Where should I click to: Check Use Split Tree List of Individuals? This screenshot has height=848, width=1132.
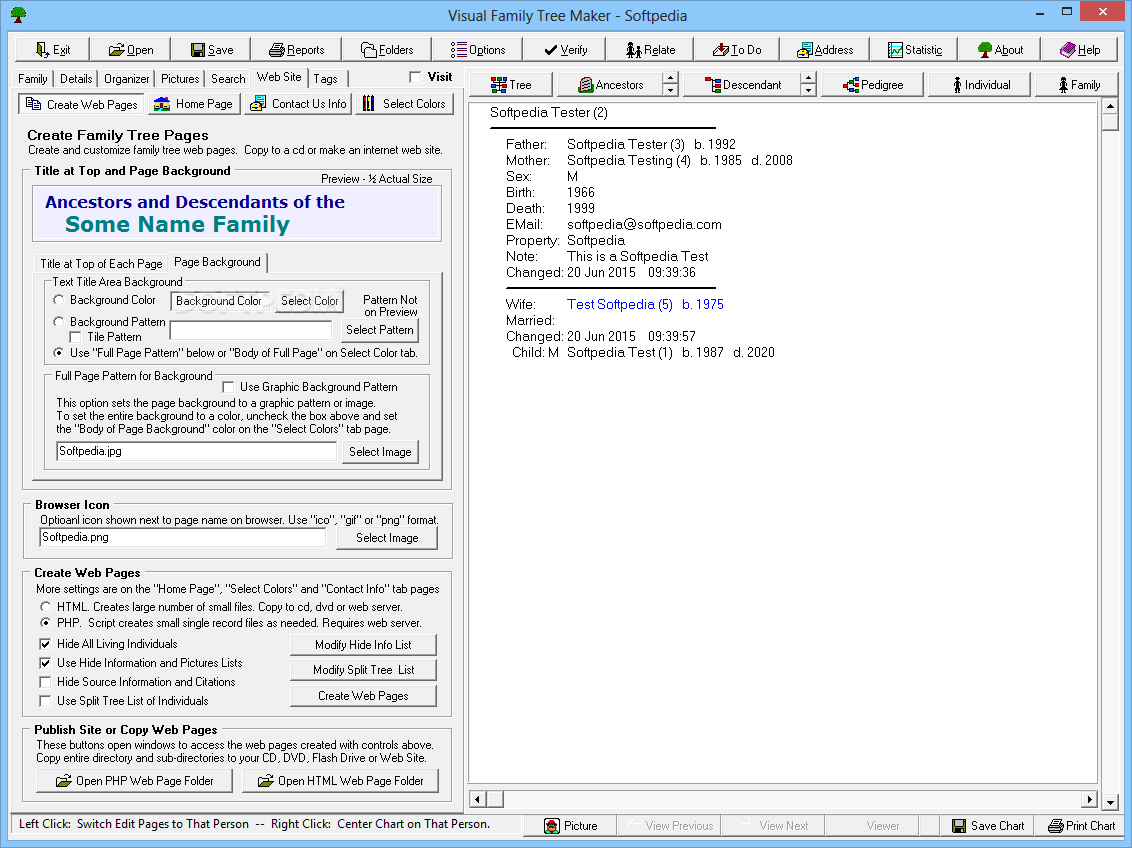45,701
